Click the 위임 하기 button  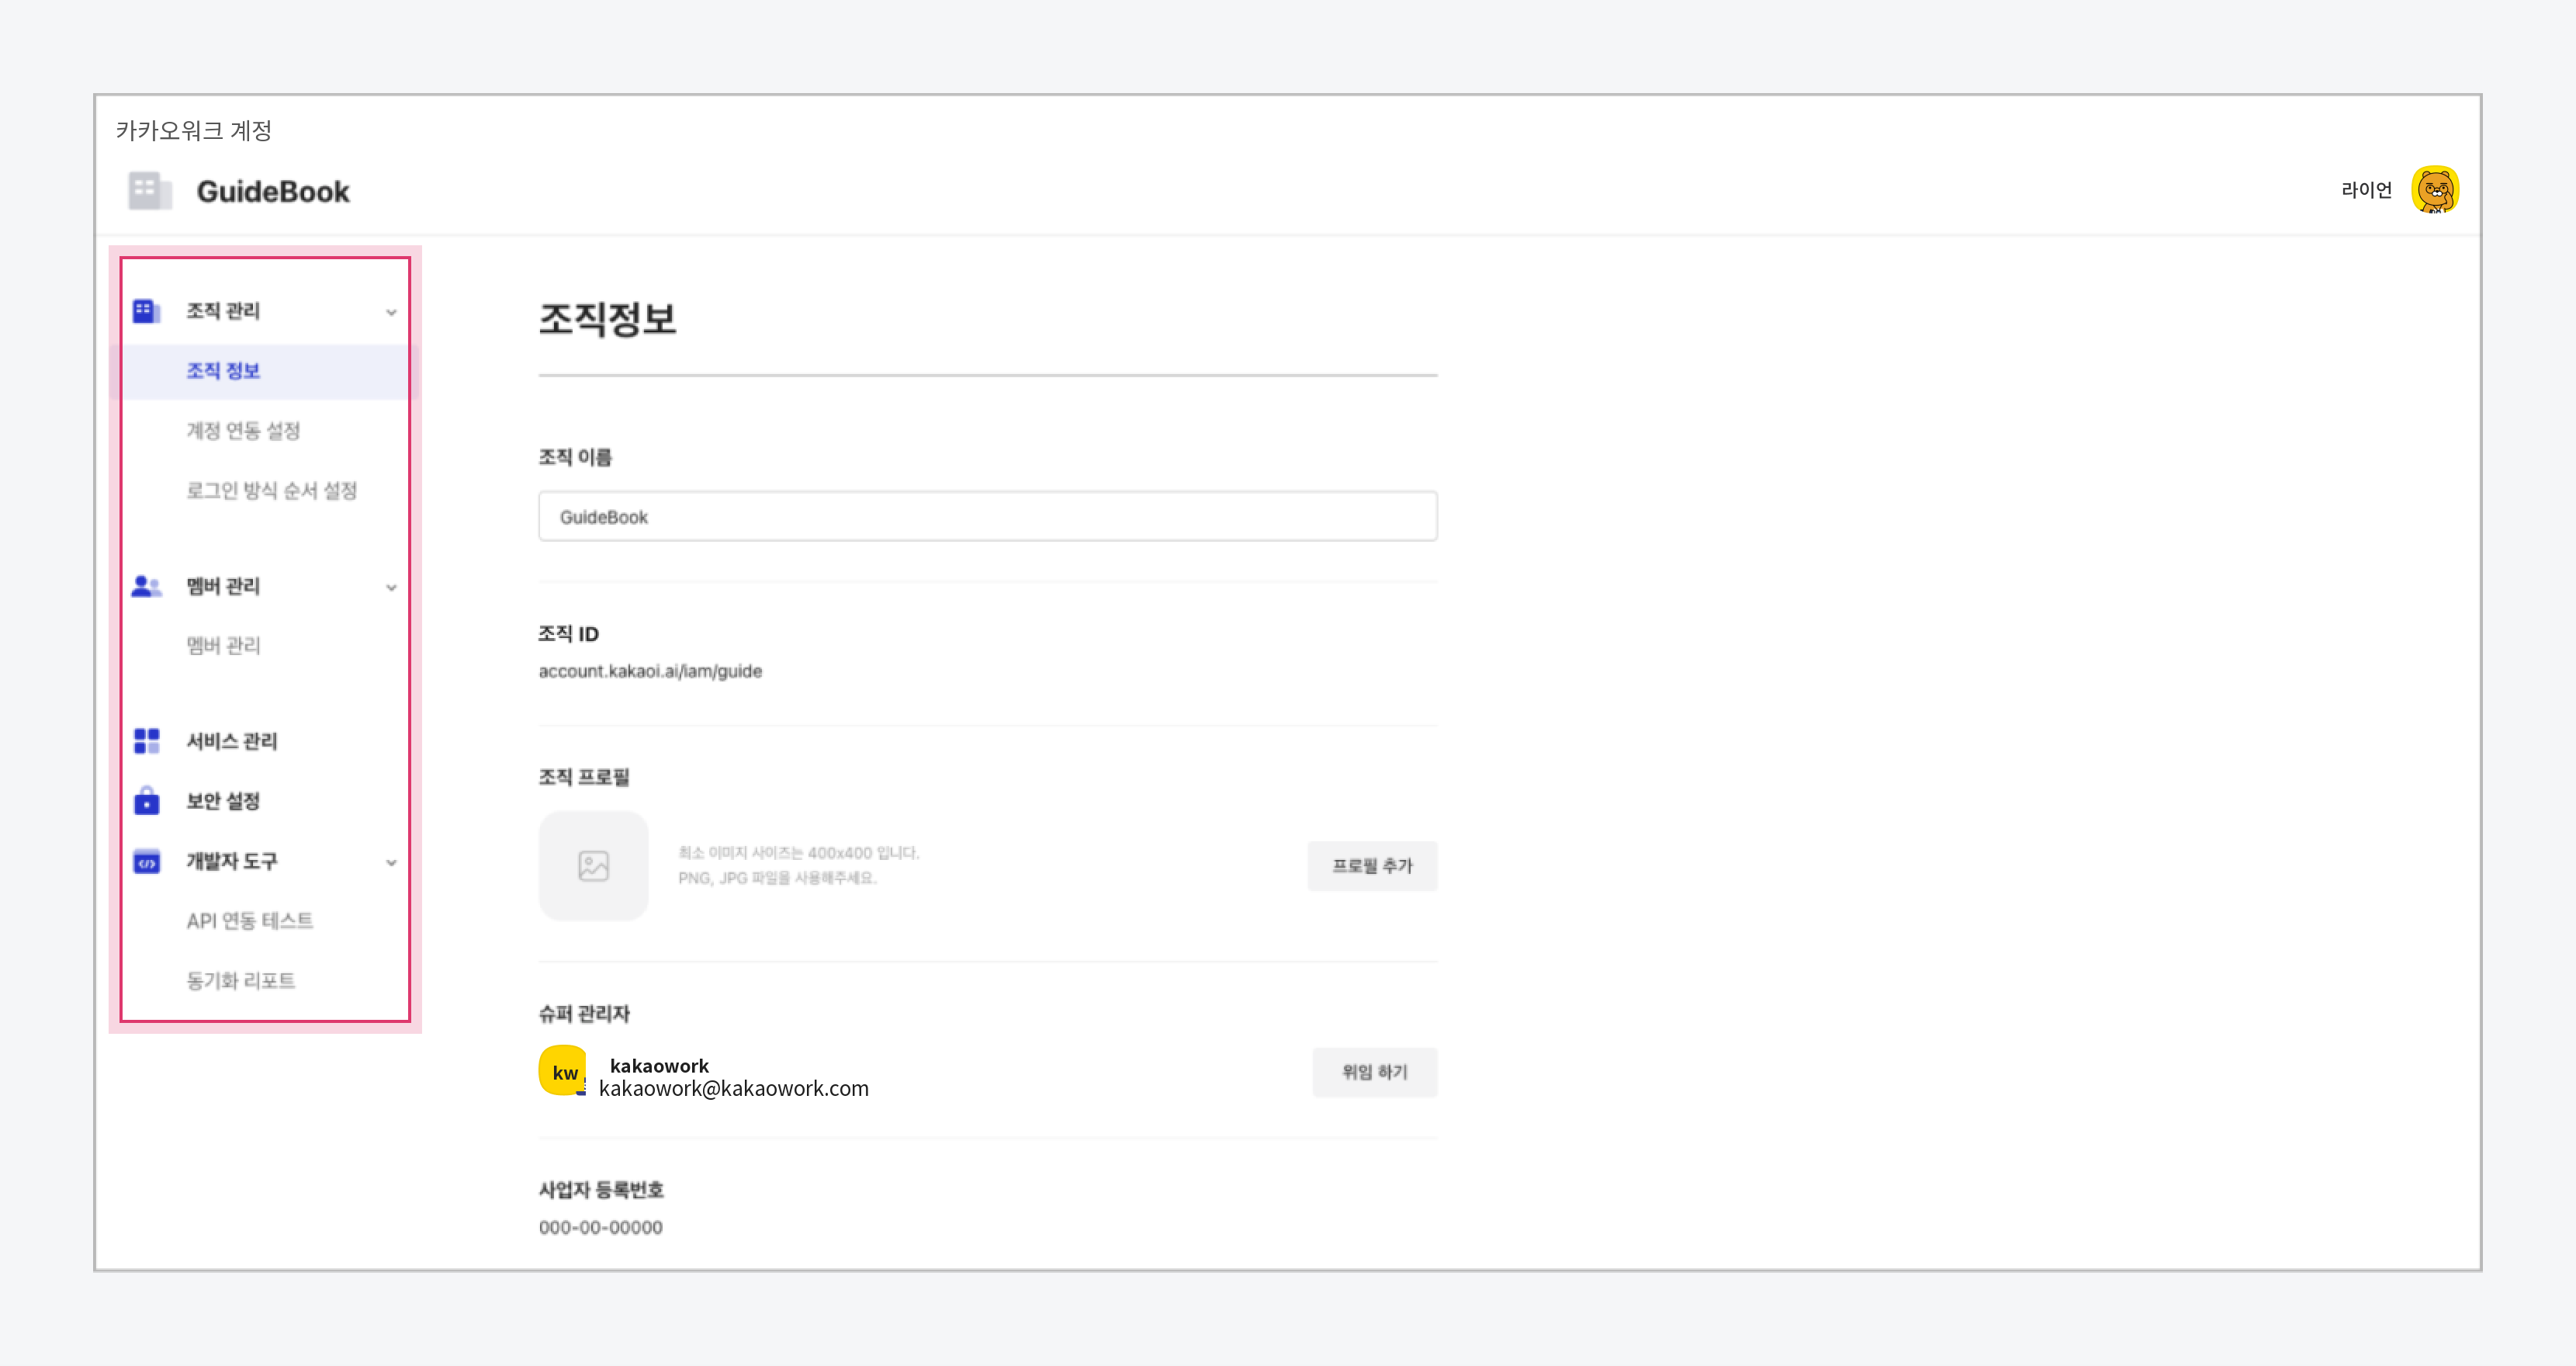(1375, 1072)
